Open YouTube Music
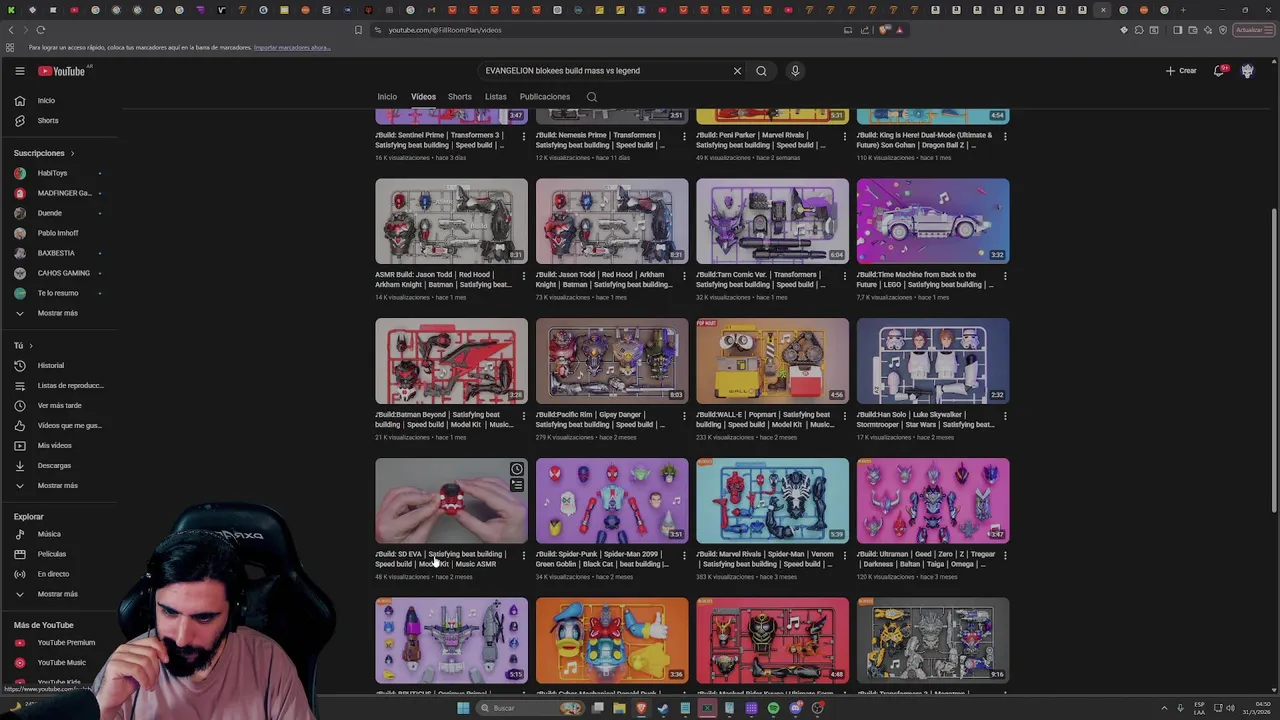The image size is (1280, 720). tap(60, 663)
